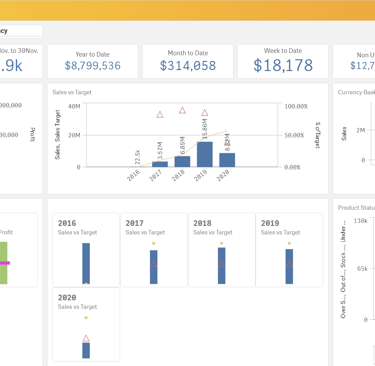Select the 2019 bar in Sales vs Target chart
The width and height of the screenshot is (375, 366).
(205, 154)
